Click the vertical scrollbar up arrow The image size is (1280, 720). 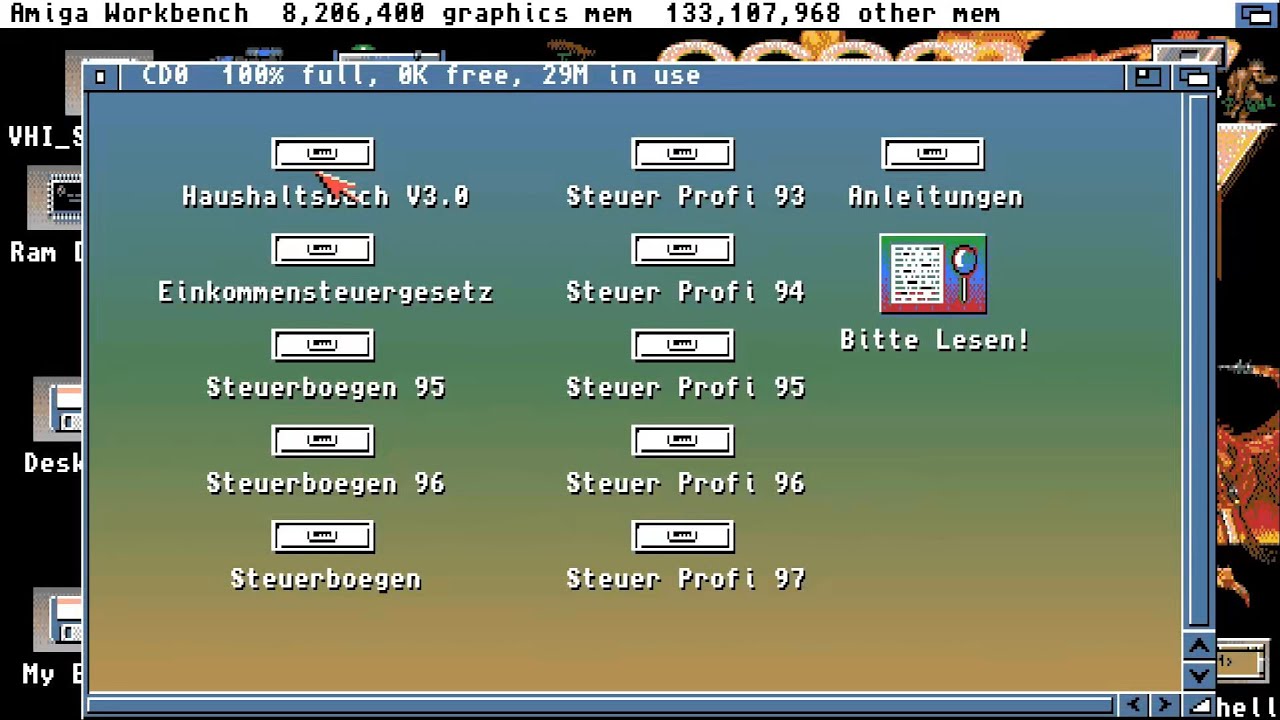[x=1199, y=646]
